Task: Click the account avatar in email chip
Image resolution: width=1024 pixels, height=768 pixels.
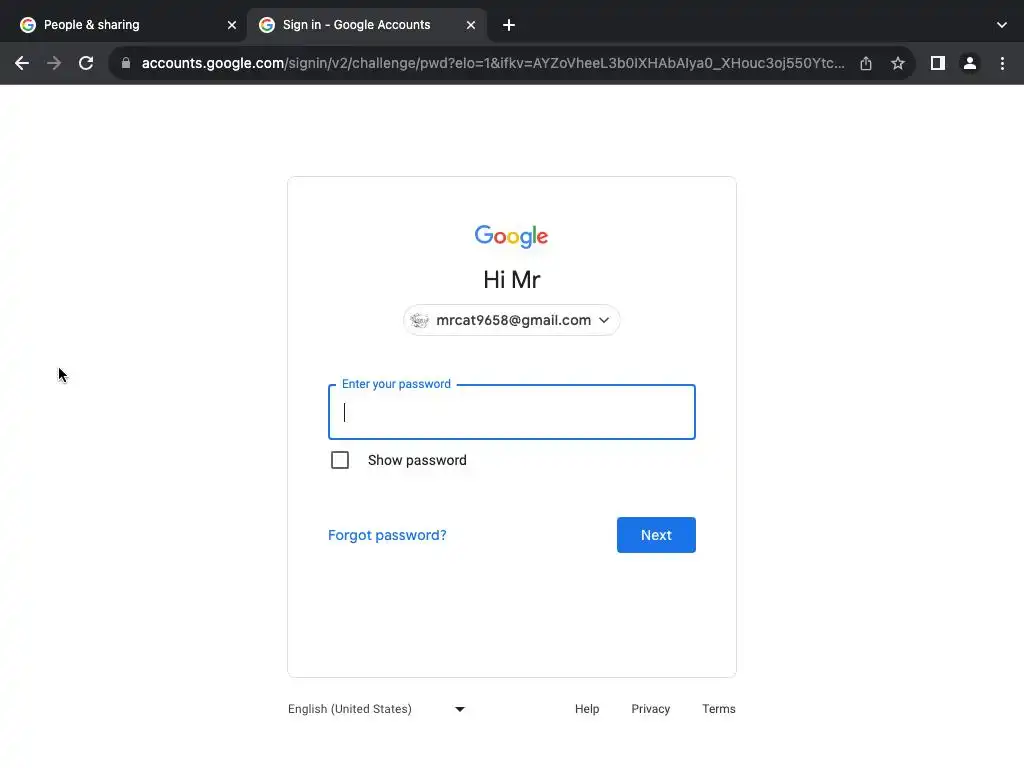Action: click(x=419, y=320)
